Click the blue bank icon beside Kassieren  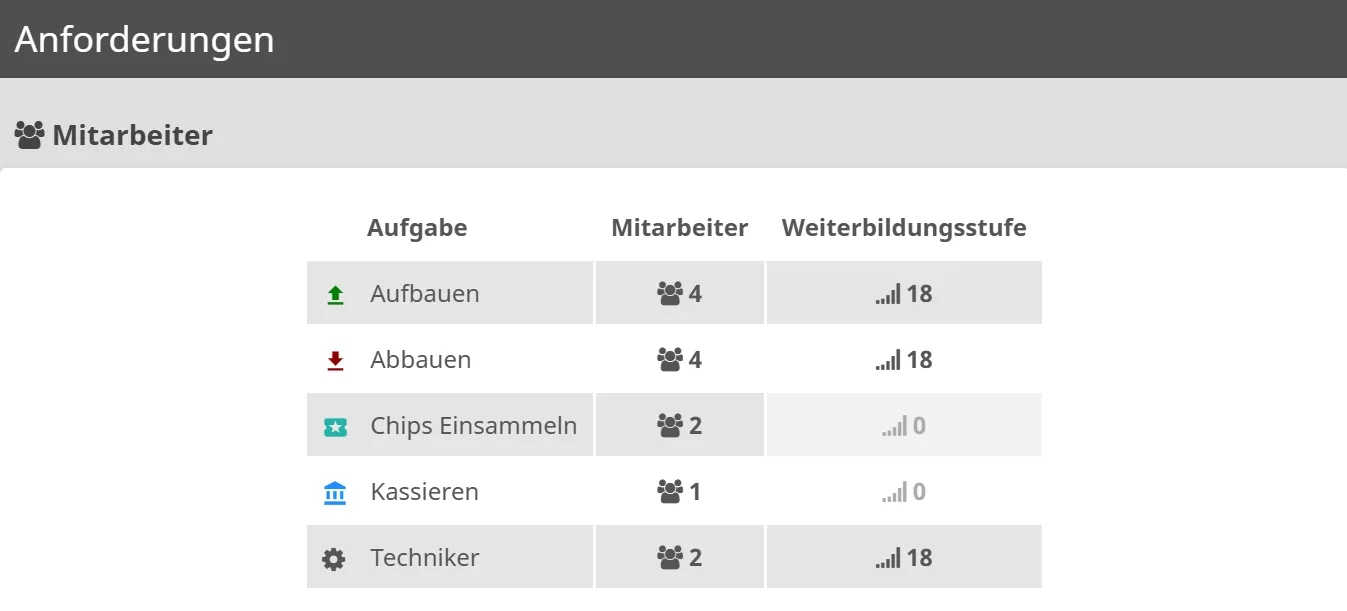click(x=335, y=493)
